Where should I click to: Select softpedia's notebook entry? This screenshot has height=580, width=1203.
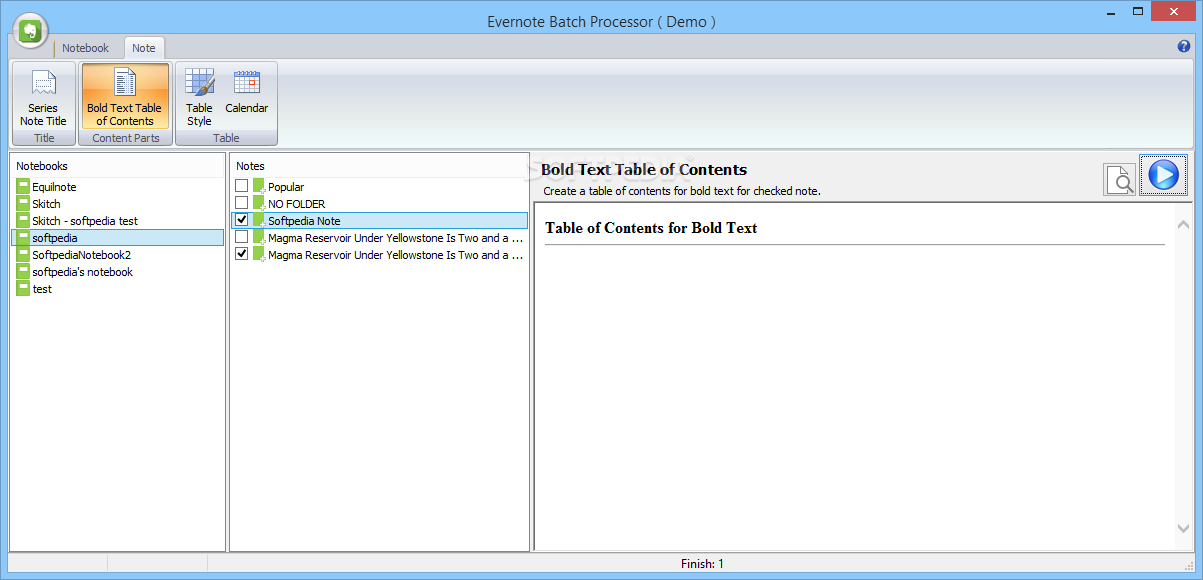click(x=82, y=272)
